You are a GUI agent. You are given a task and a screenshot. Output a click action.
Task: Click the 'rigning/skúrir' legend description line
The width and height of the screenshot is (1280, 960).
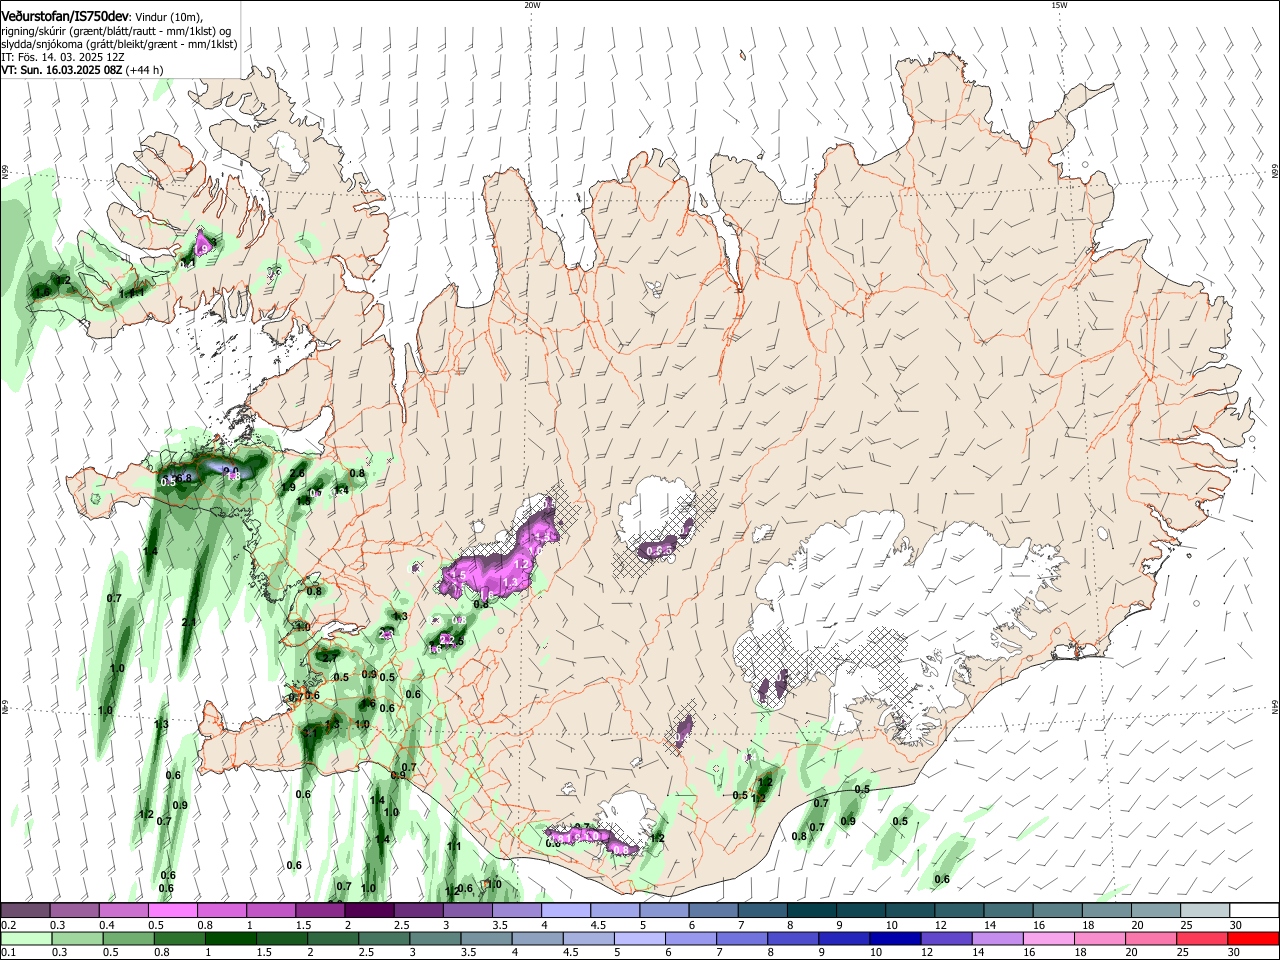[x=116, y=31]
